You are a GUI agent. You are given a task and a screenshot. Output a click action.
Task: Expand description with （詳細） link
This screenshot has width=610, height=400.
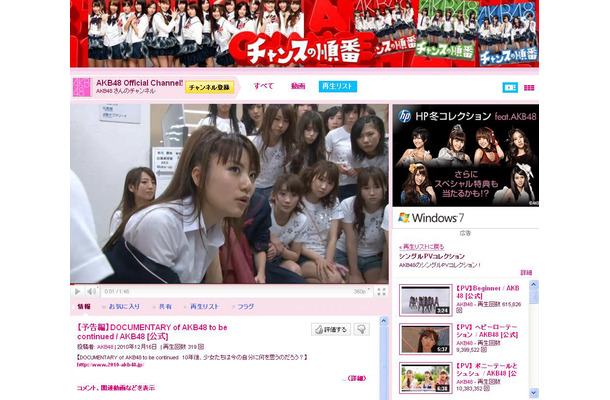(357, 378)
